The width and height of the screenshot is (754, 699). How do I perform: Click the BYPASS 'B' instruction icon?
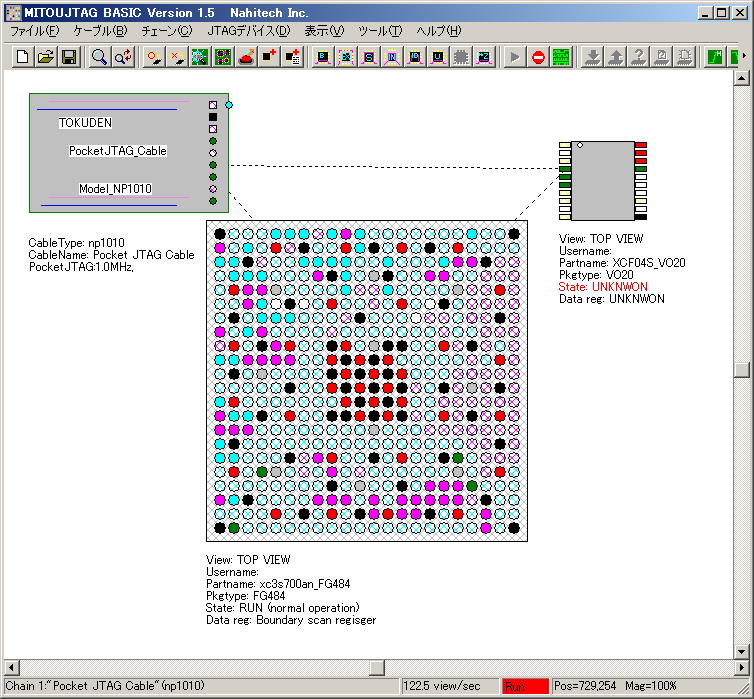(323, 57)
